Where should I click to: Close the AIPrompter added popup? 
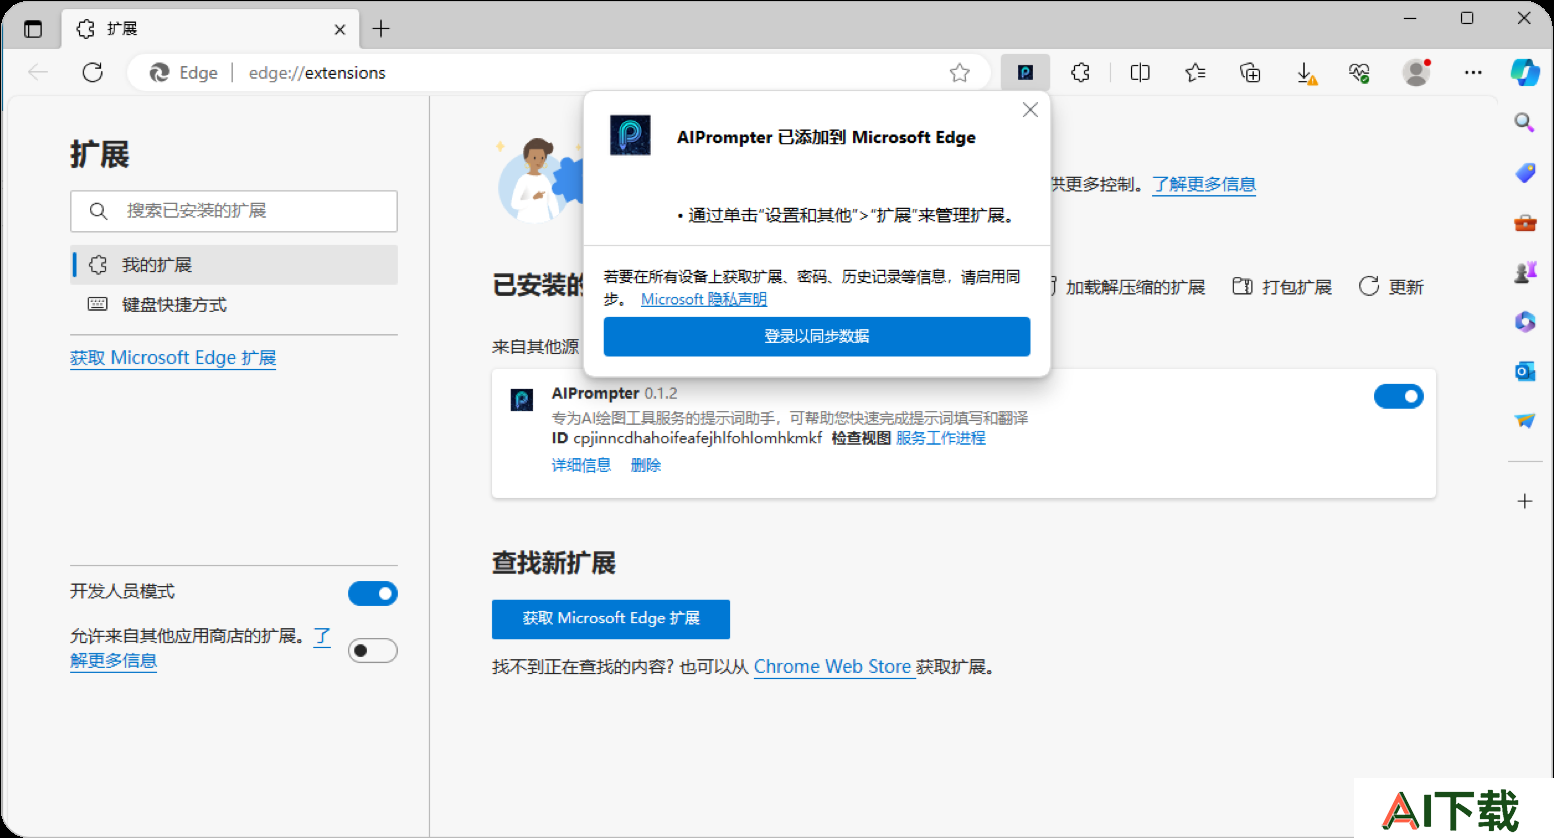coord(1030,110)
